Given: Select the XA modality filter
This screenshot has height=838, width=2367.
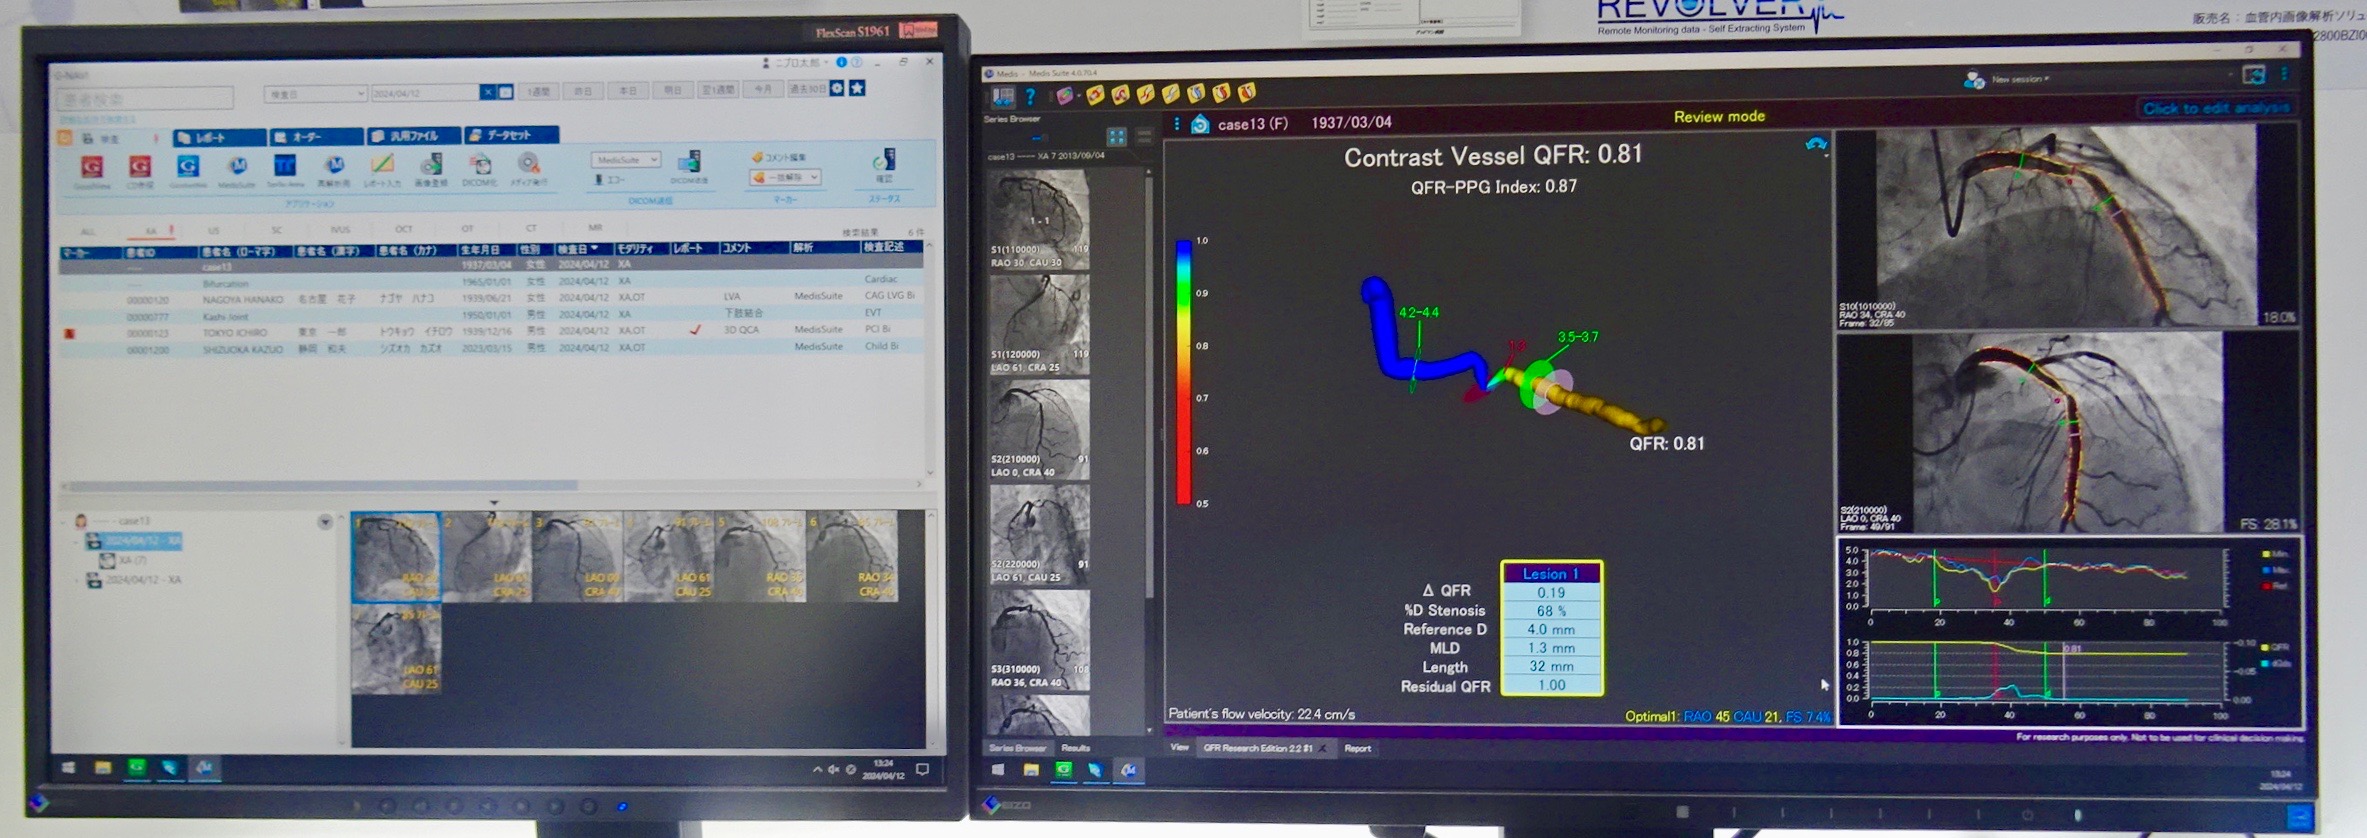Looking at the screenshot, I should [x=151, y=231].
